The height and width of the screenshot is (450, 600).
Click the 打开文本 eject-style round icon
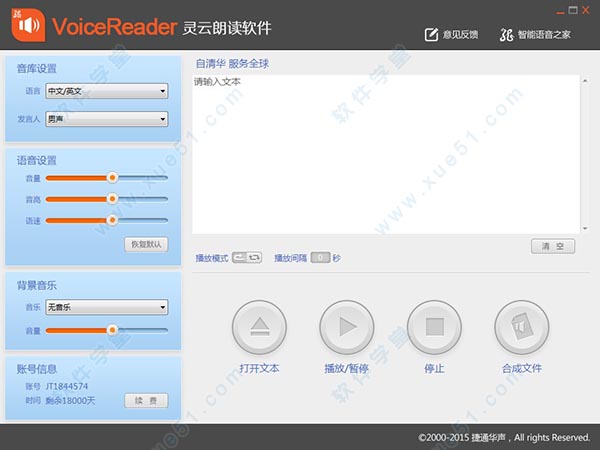tap(259, 327)
